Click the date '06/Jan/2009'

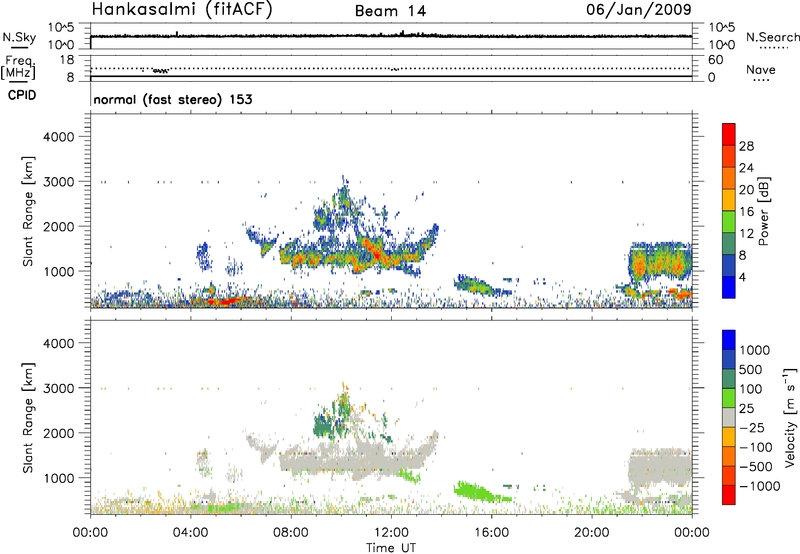[x=639, y=9]
